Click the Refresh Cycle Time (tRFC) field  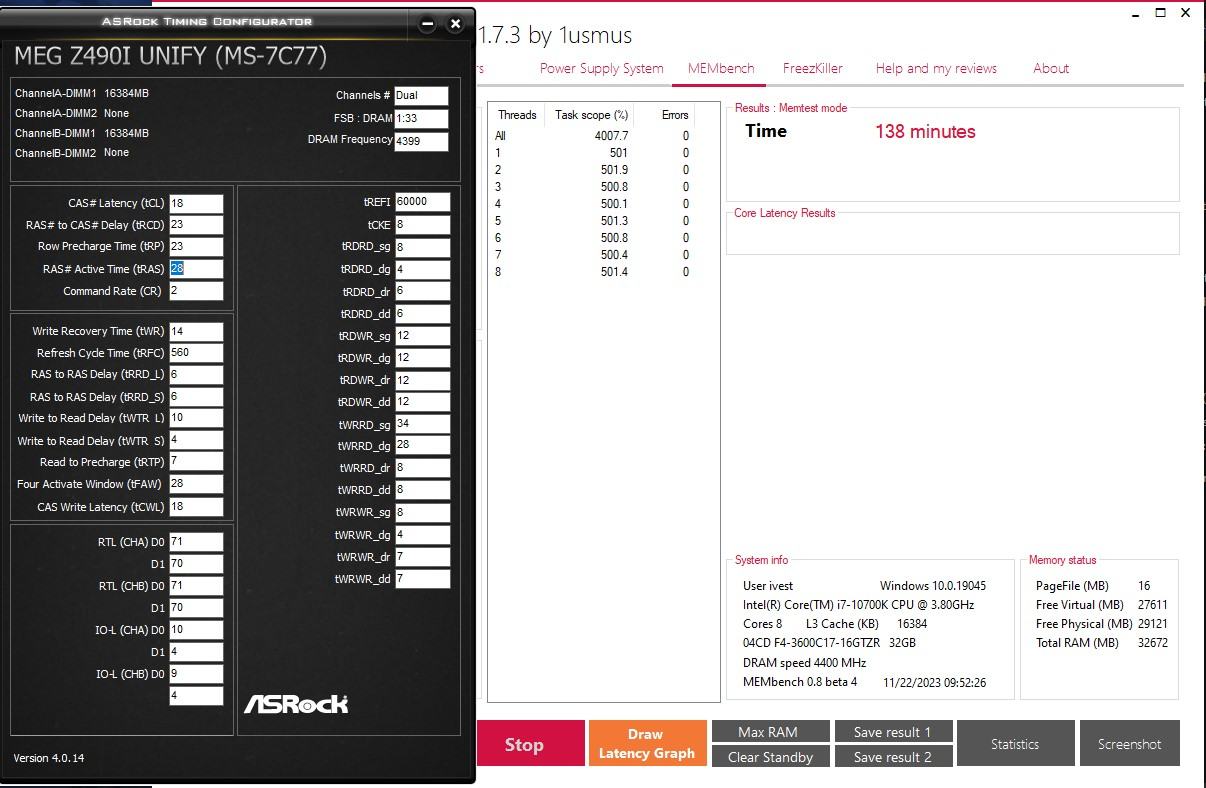[x=196, y=353]
